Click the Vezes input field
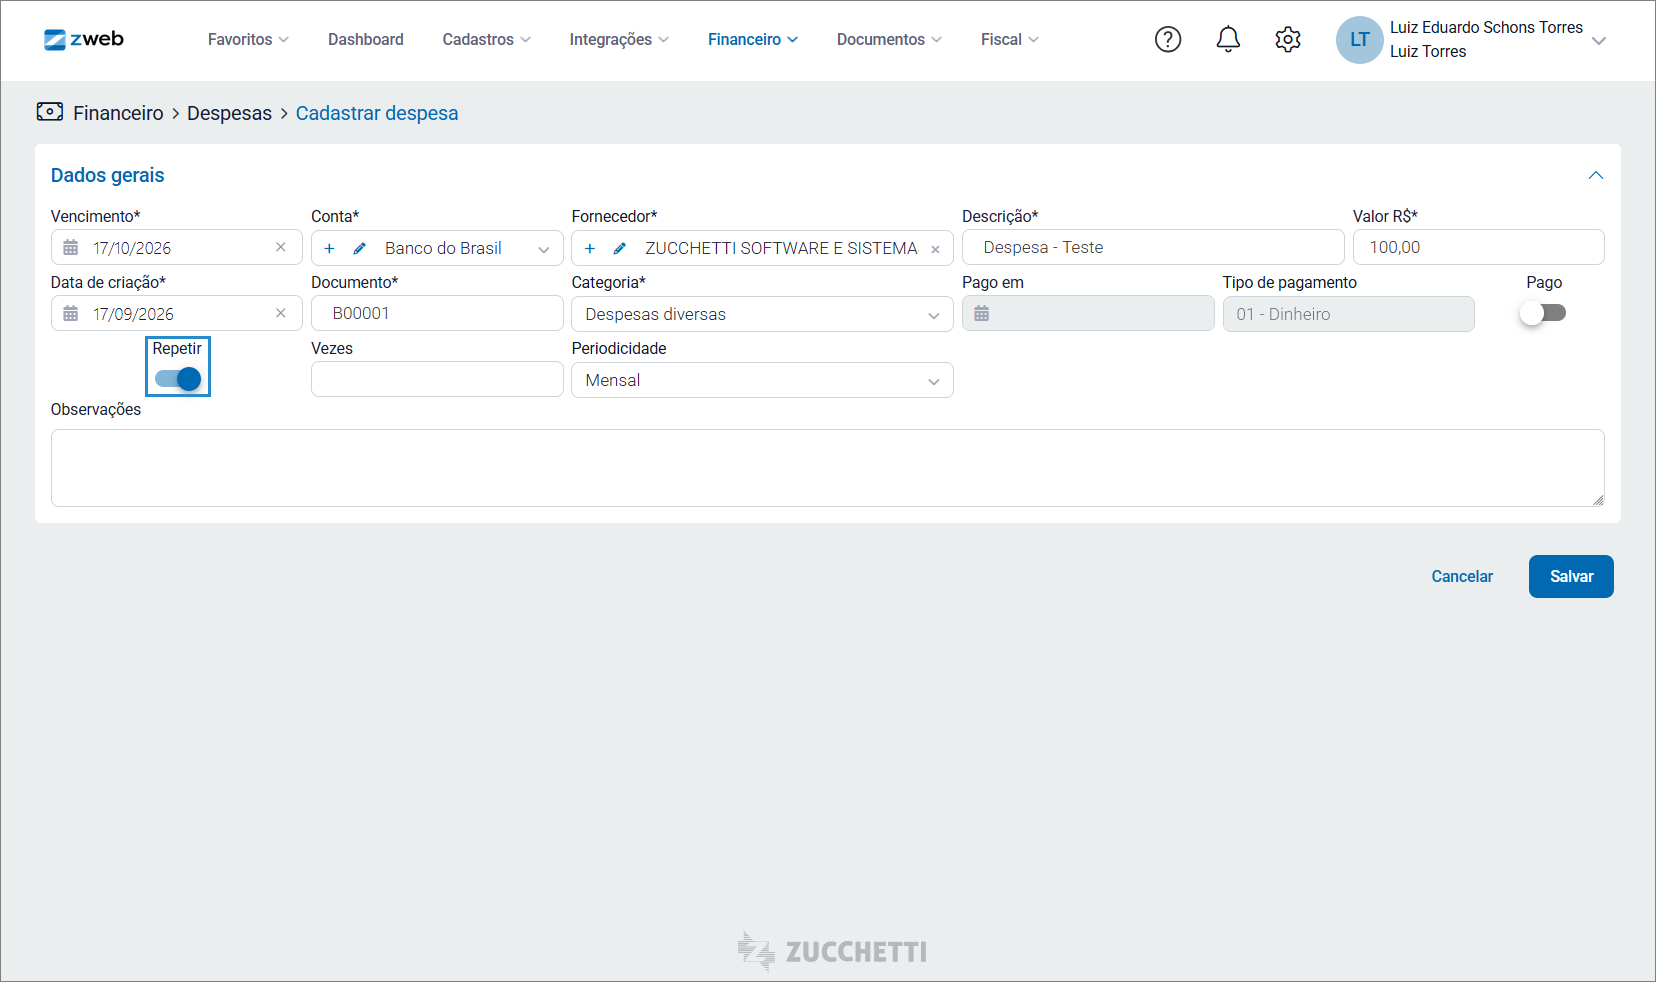1656x982 pixels. pos(437,379)
